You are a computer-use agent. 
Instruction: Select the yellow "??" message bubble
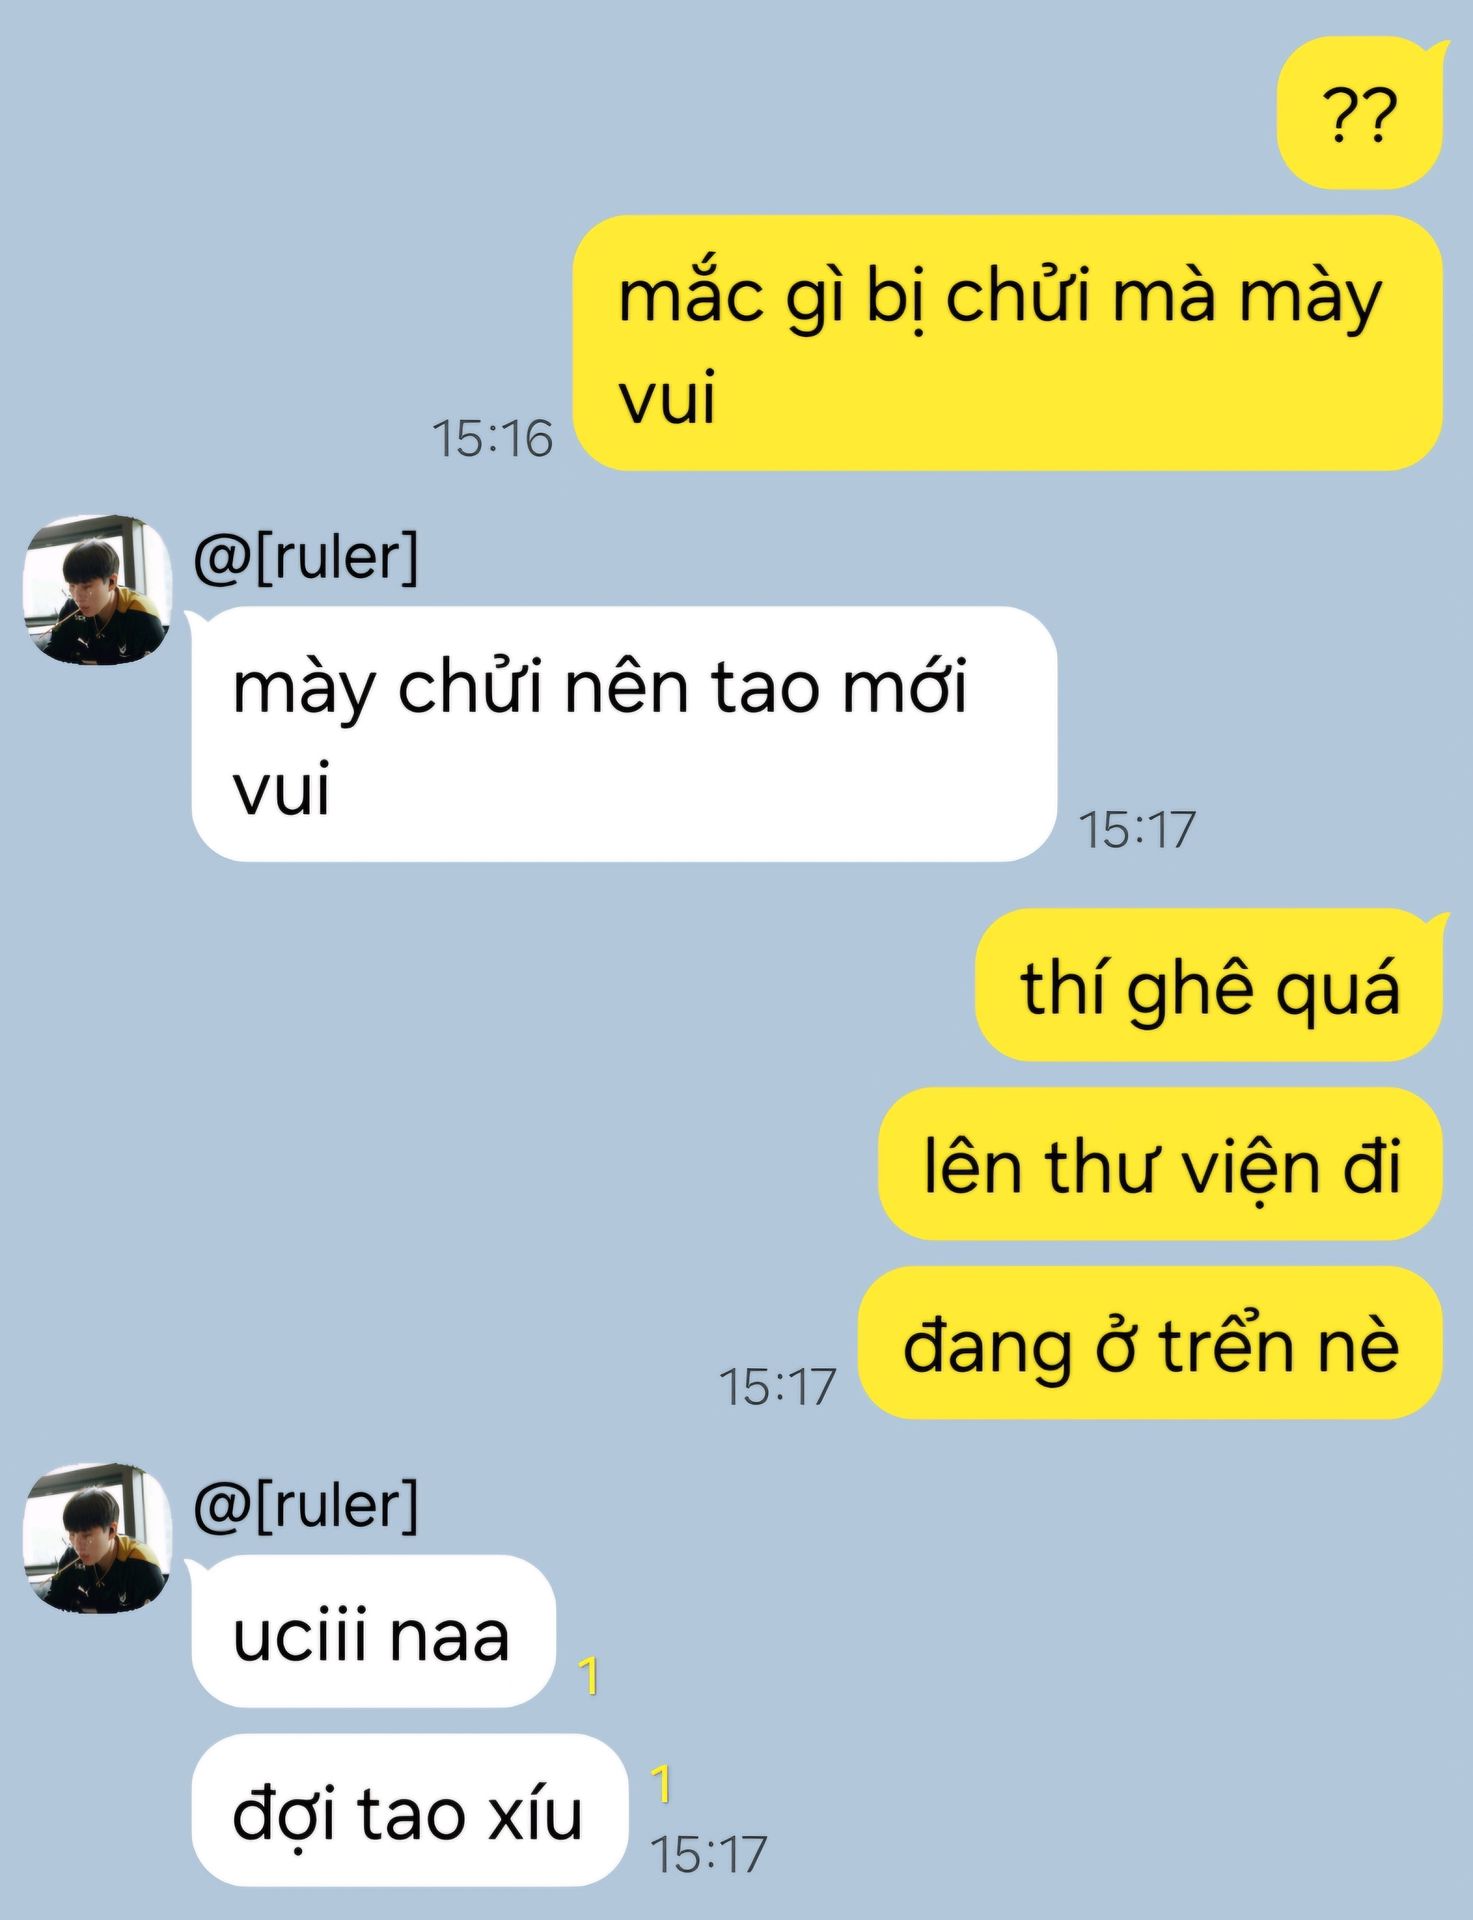click(1361, 113)
